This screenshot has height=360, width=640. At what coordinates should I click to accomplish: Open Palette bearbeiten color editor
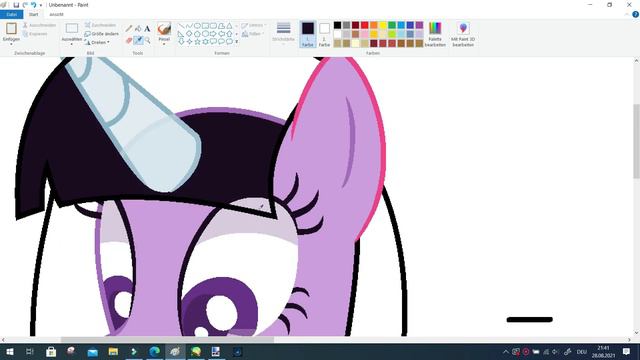(435, 34)
